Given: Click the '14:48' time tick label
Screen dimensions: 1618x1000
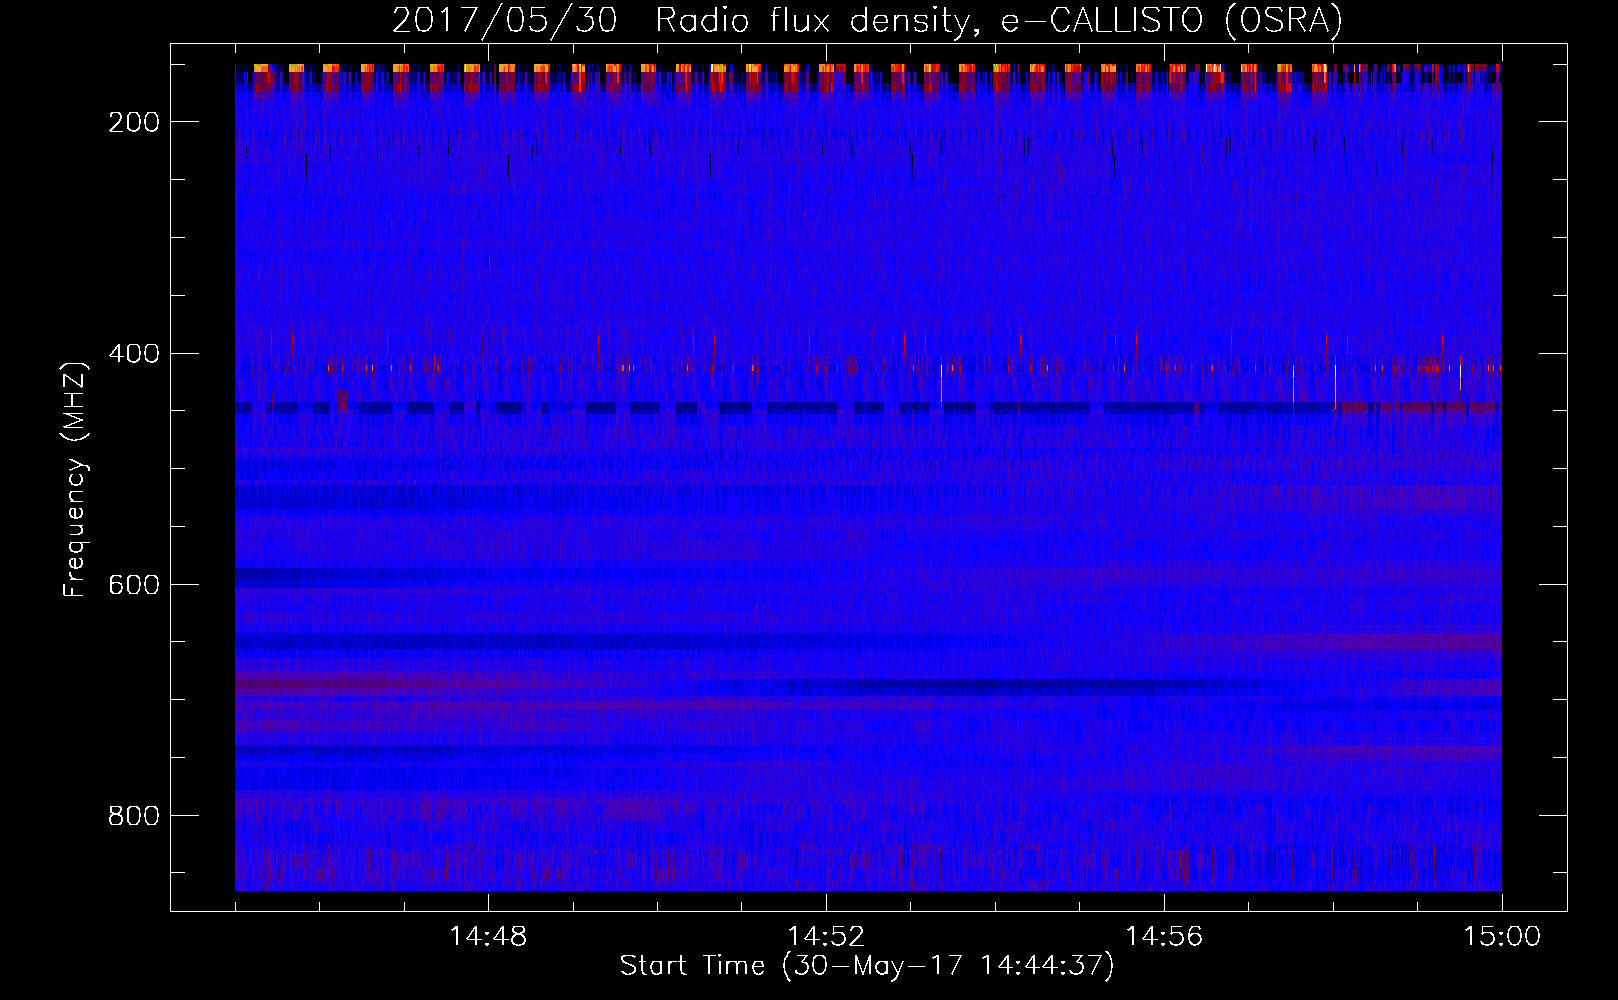Looking at the screenshot, I should point(488,937).
